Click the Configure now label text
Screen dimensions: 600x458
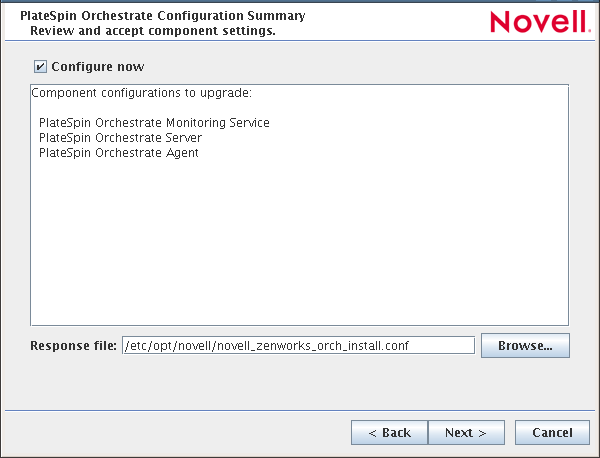[98, 67]
